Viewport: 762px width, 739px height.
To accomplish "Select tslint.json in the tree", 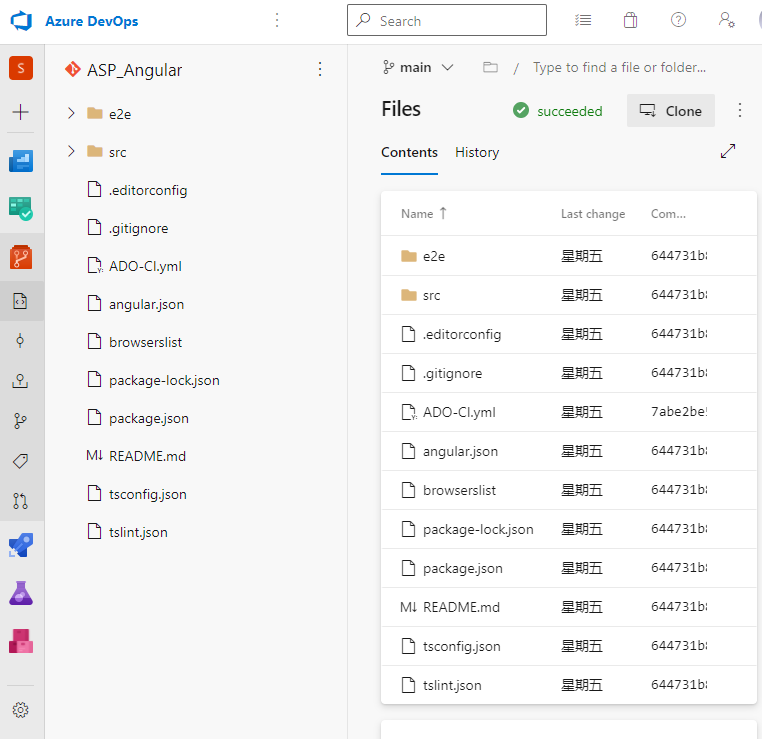I will click(138, 532).
